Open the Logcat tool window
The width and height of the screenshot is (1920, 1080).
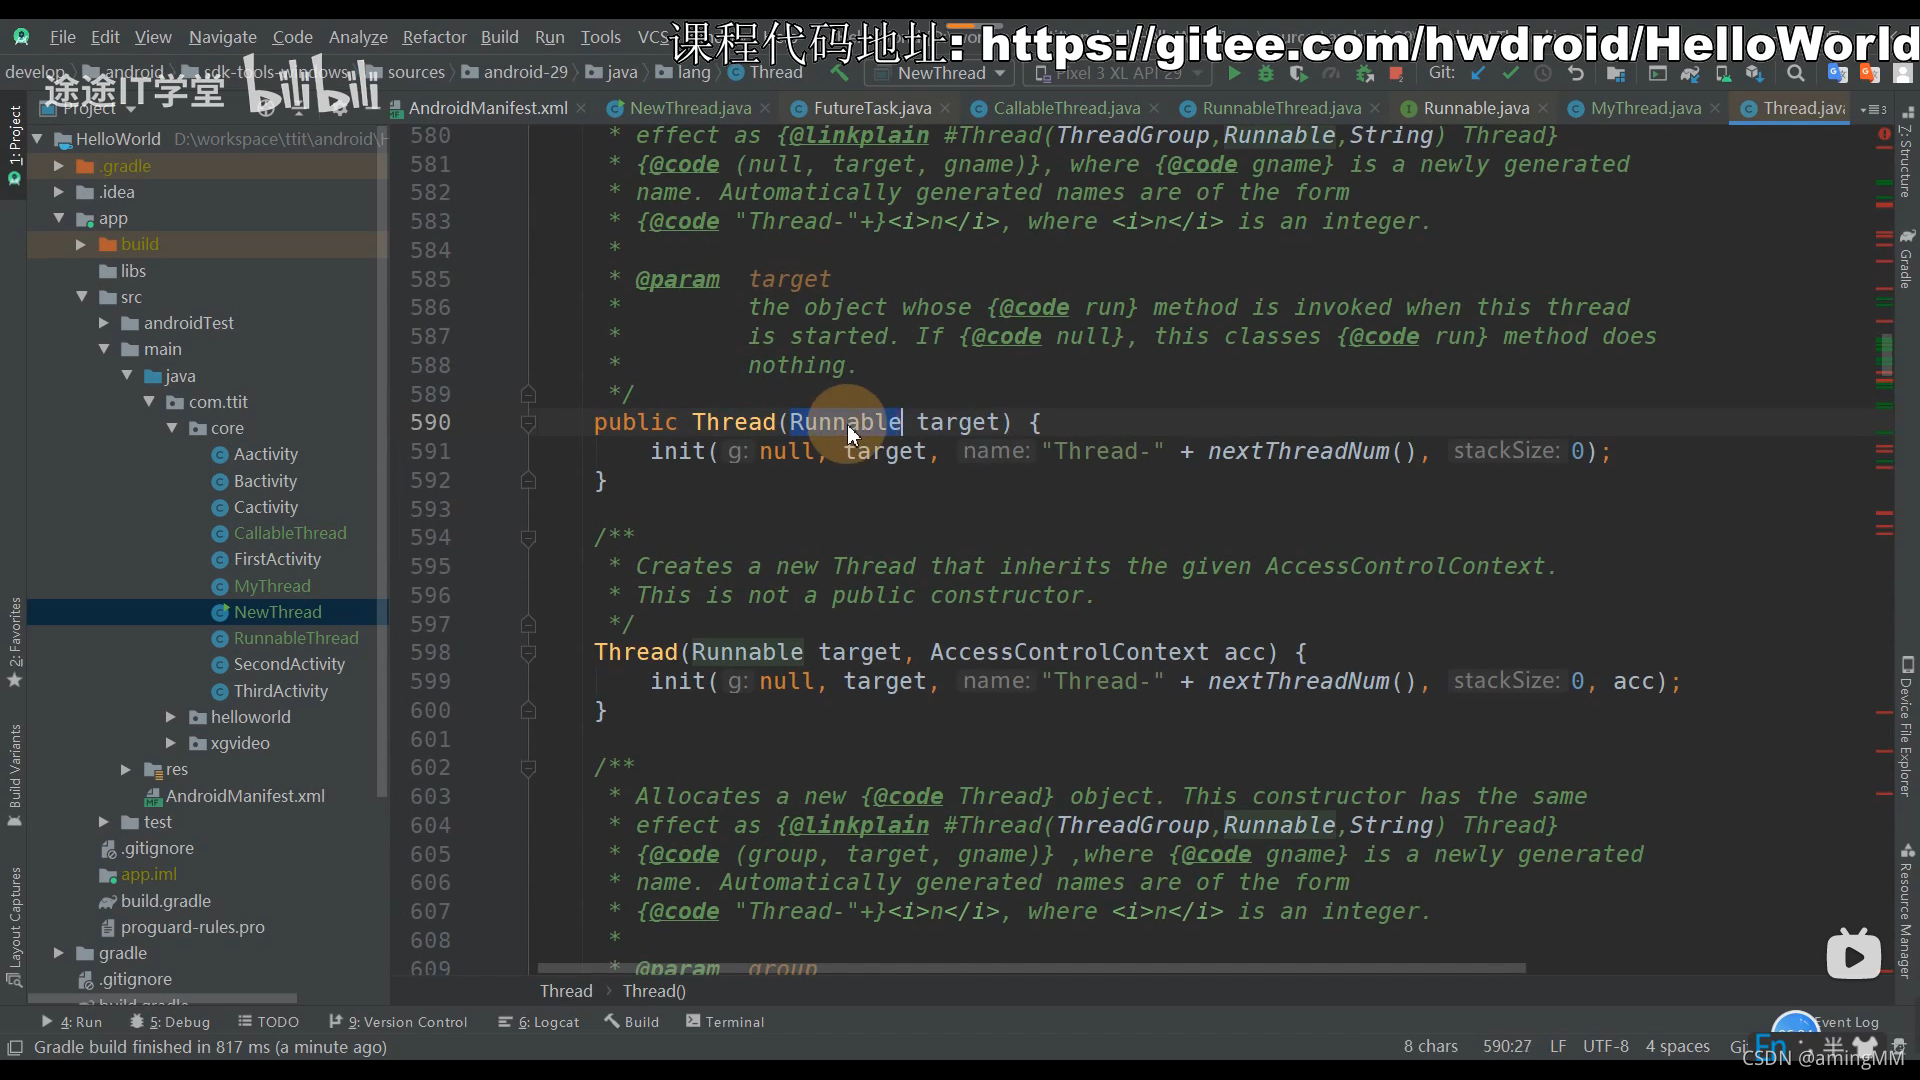pos(538,1022)
